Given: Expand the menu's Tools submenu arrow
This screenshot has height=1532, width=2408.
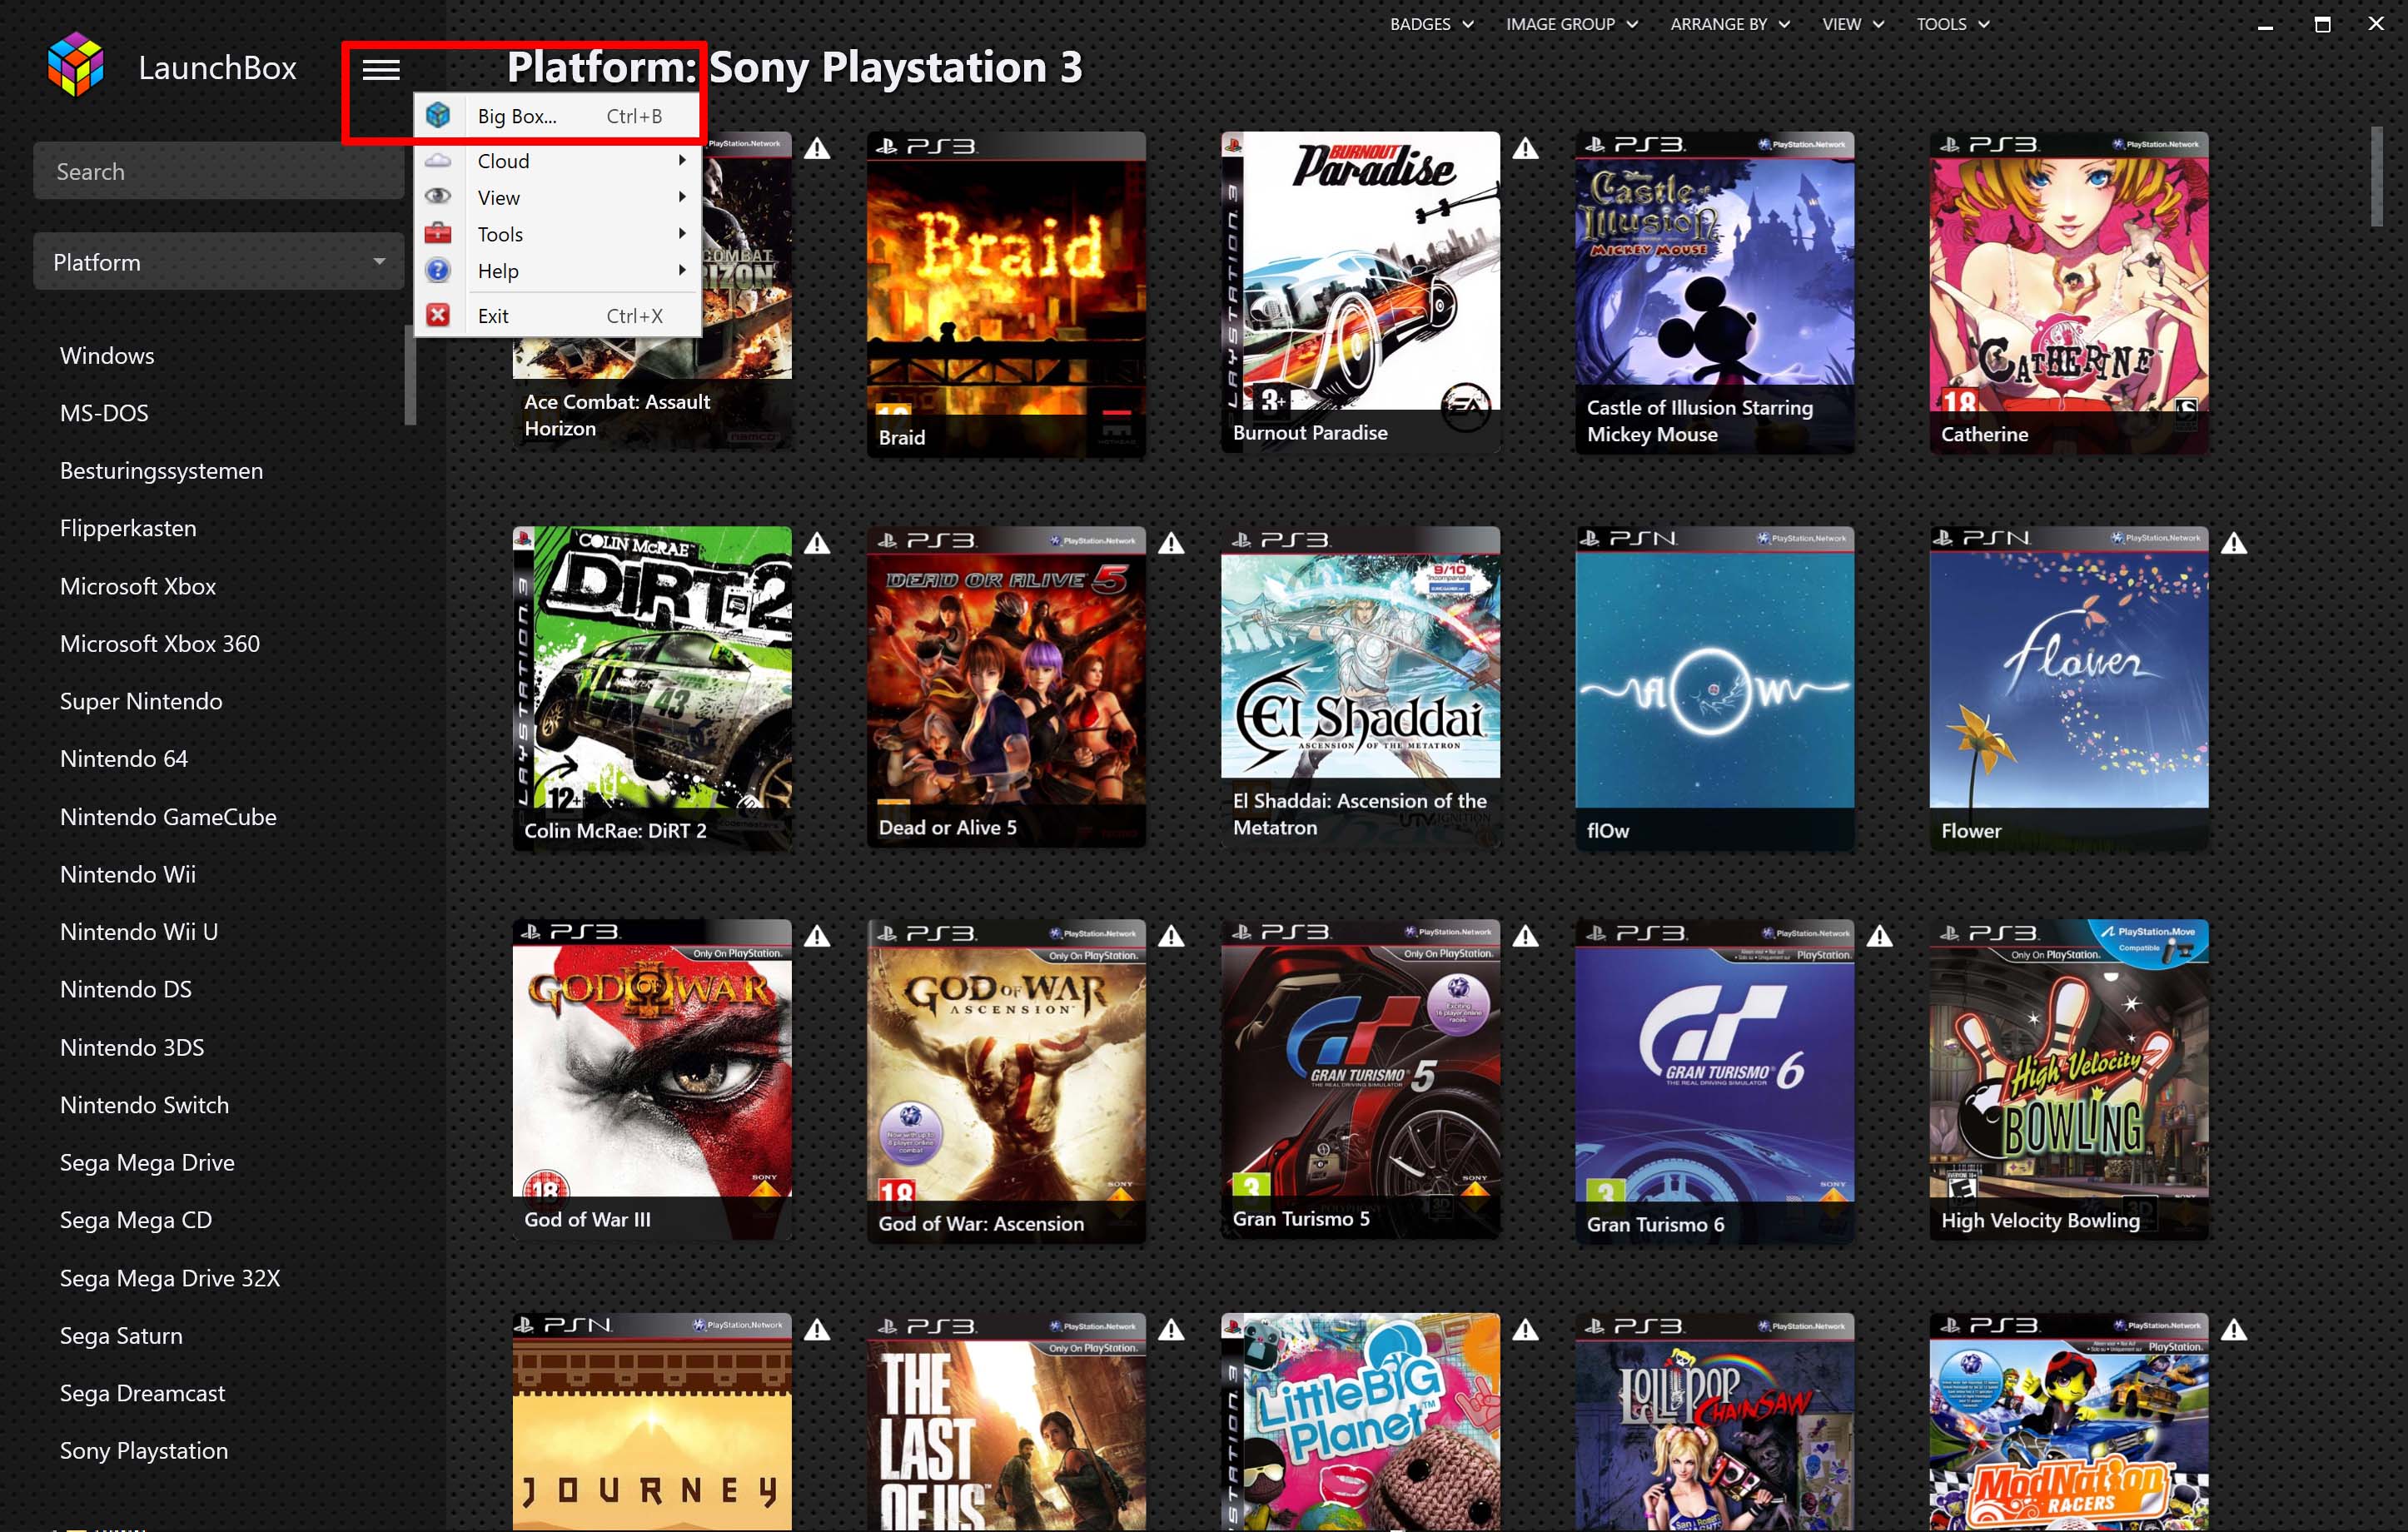Looking at the screenshot, I should pyautogui.click(x=682, y=233).
